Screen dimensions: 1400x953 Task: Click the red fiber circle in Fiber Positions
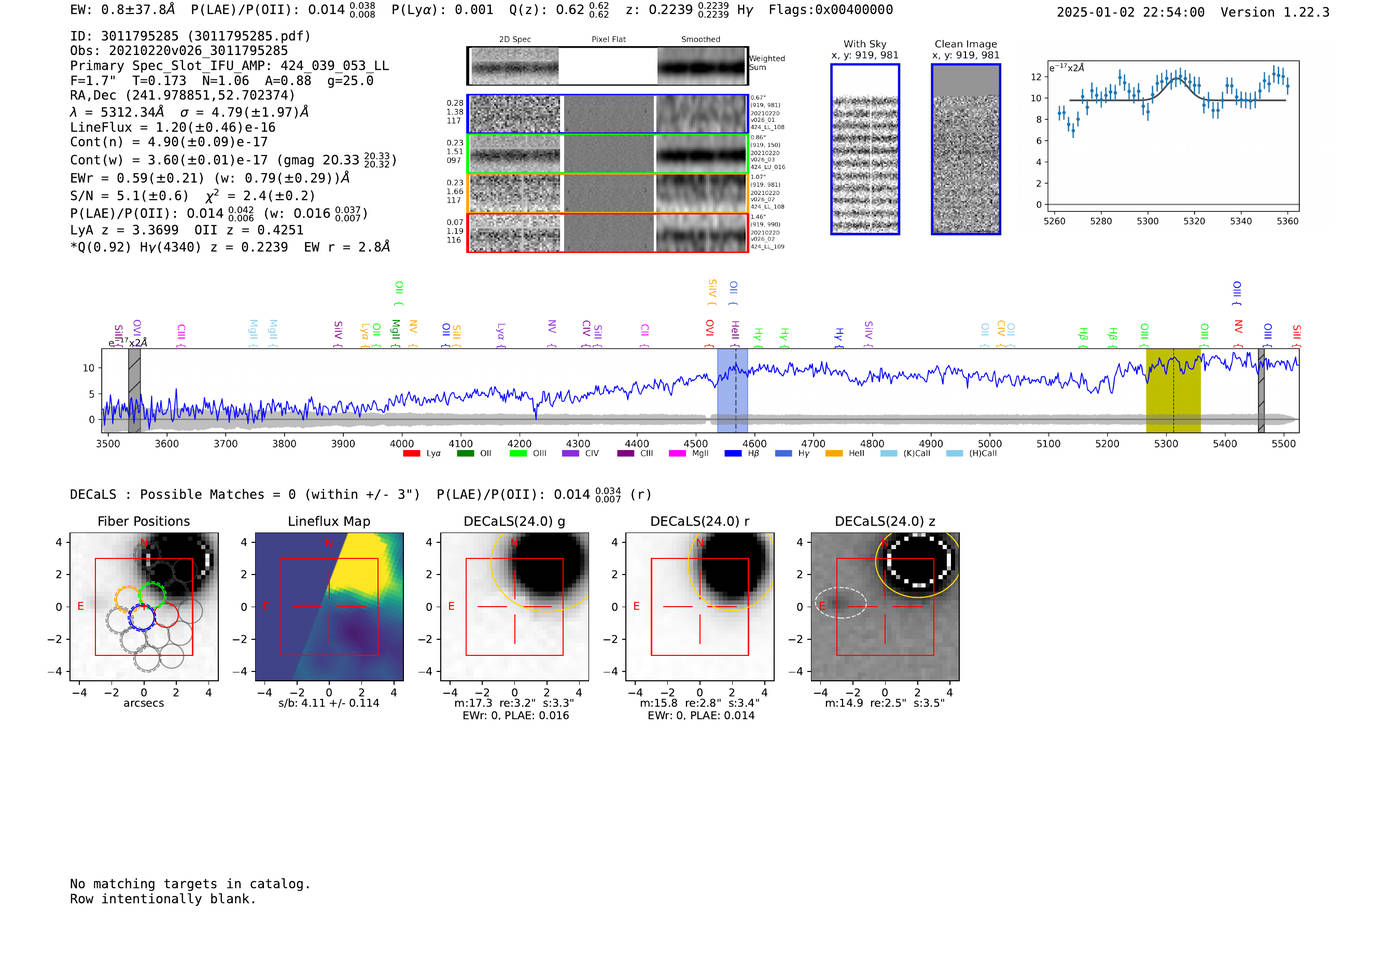pyautogui.click(x=166, y=615)
